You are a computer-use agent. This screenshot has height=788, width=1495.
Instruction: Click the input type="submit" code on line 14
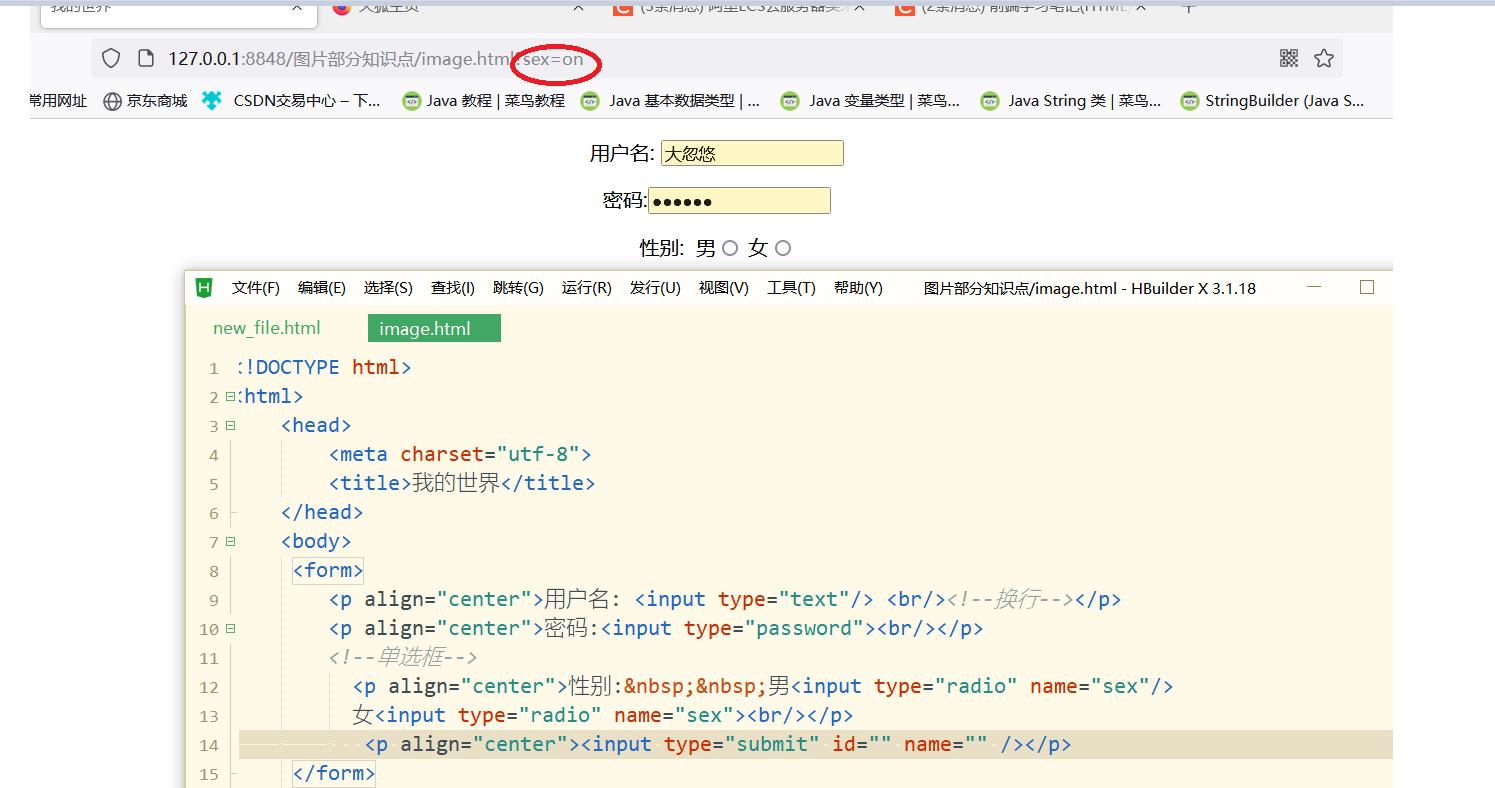click(718, 744)
